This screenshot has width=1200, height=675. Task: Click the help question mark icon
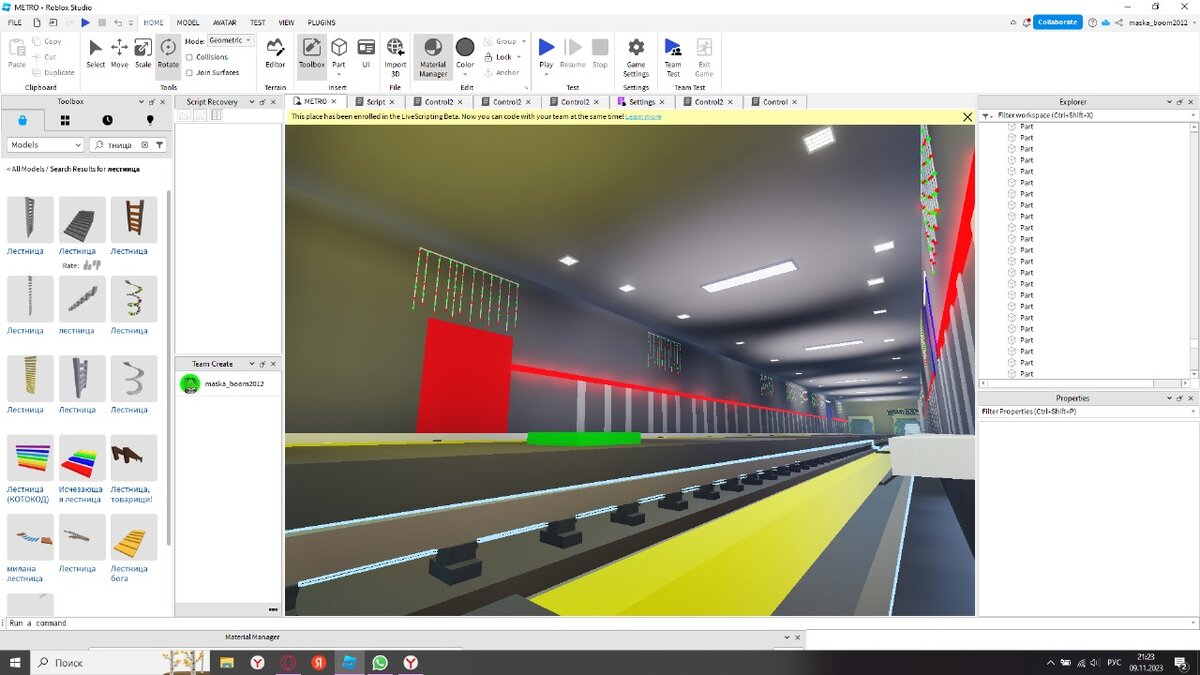[x=1092, y=22]
